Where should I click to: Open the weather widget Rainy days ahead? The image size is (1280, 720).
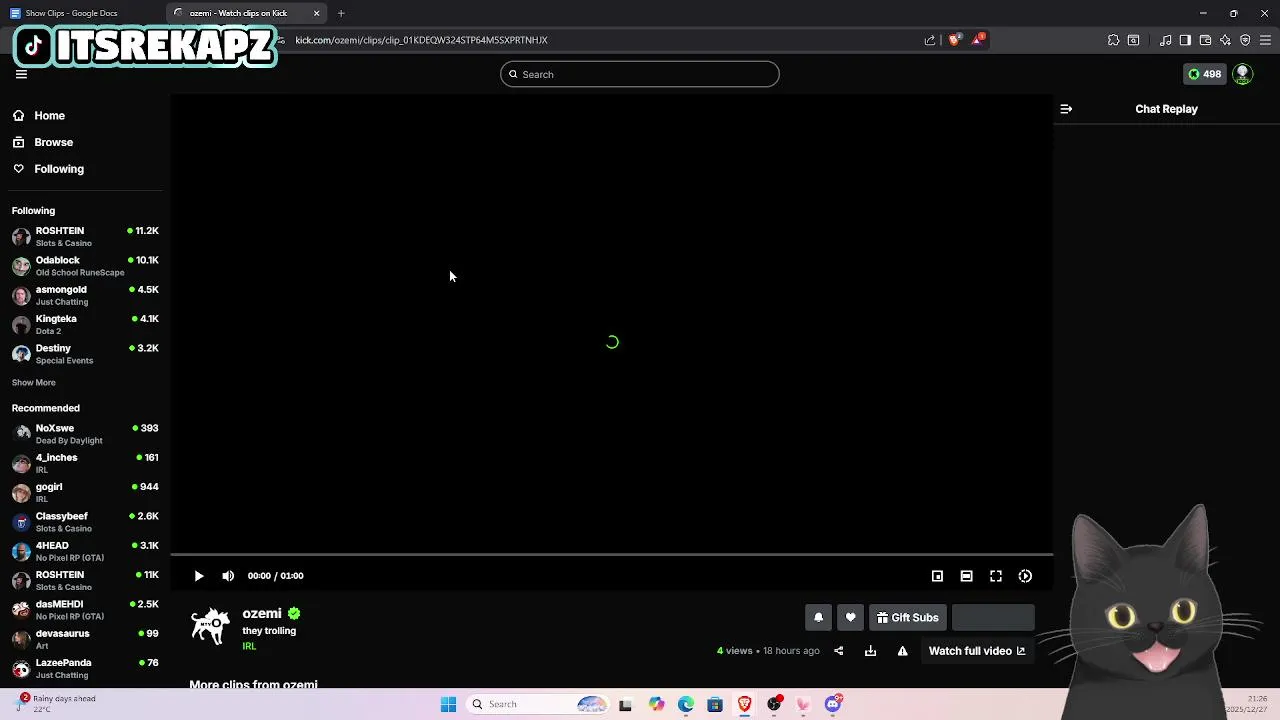pyautogui.click(x=58, y=703)
